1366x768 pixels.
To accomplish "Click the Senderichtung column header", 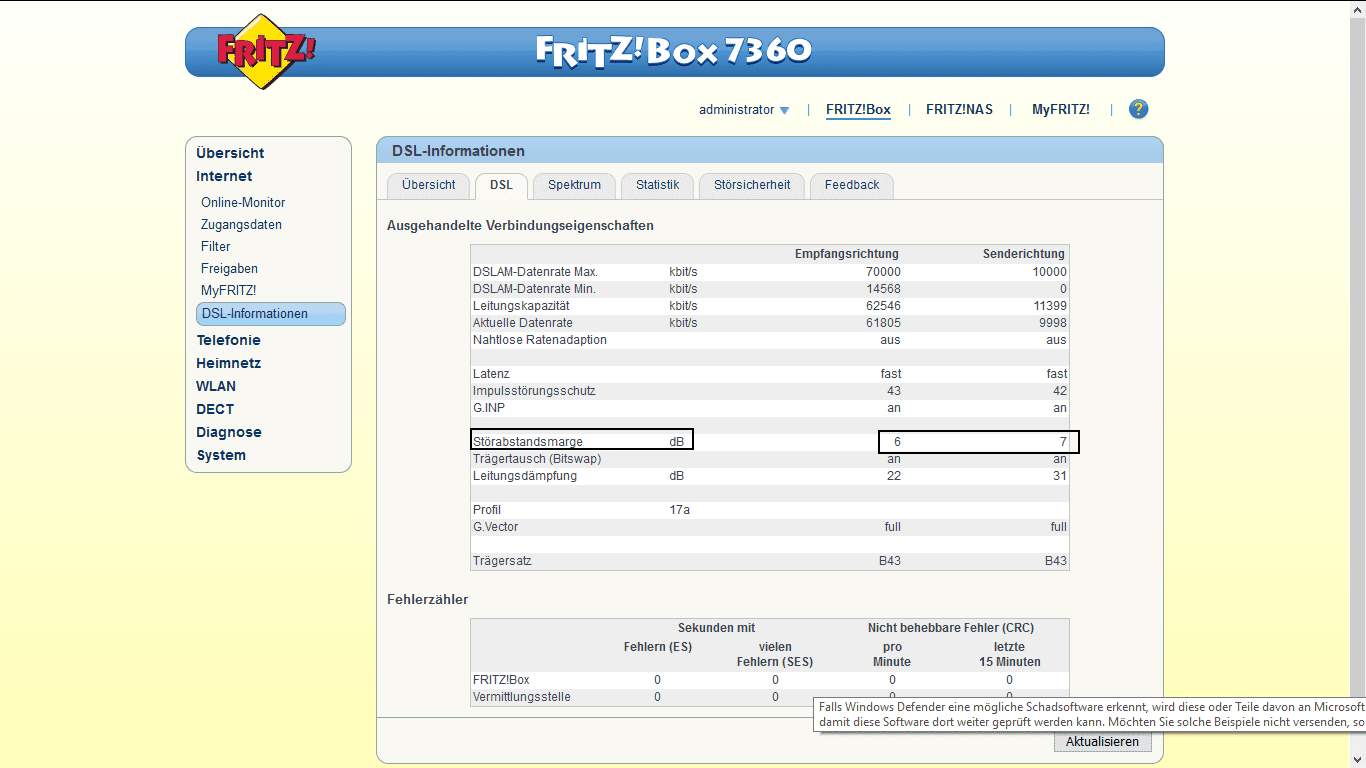I will [x=1024, y=254].
